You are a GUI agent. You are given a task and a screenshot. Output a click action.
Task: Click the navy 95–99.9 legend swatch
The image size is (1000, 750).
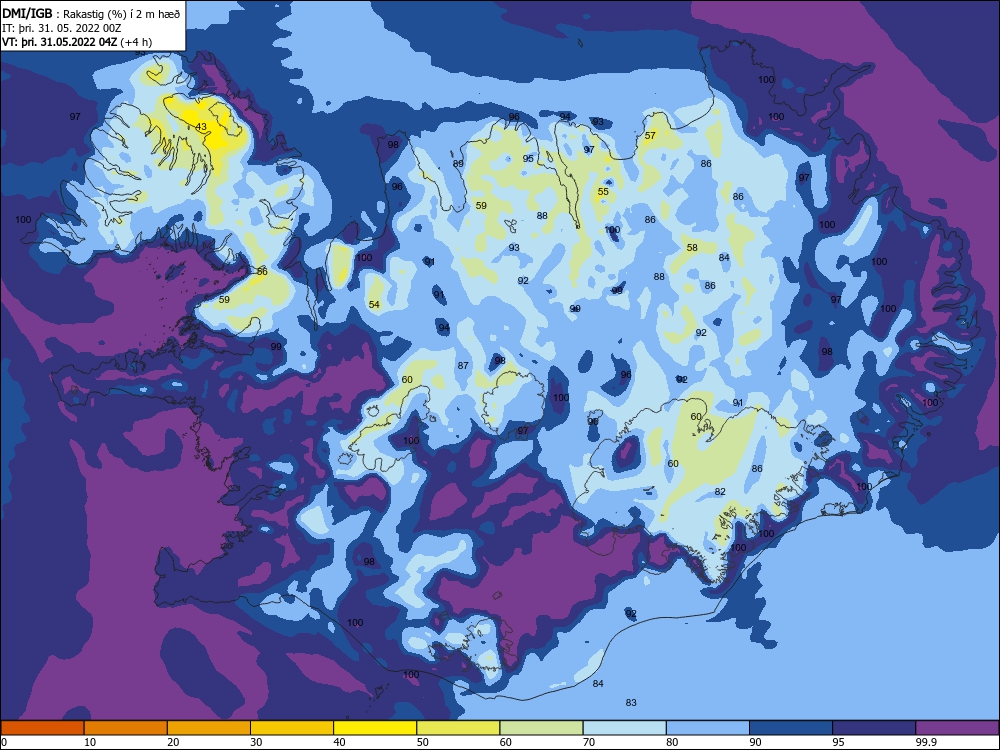(874, 728)
